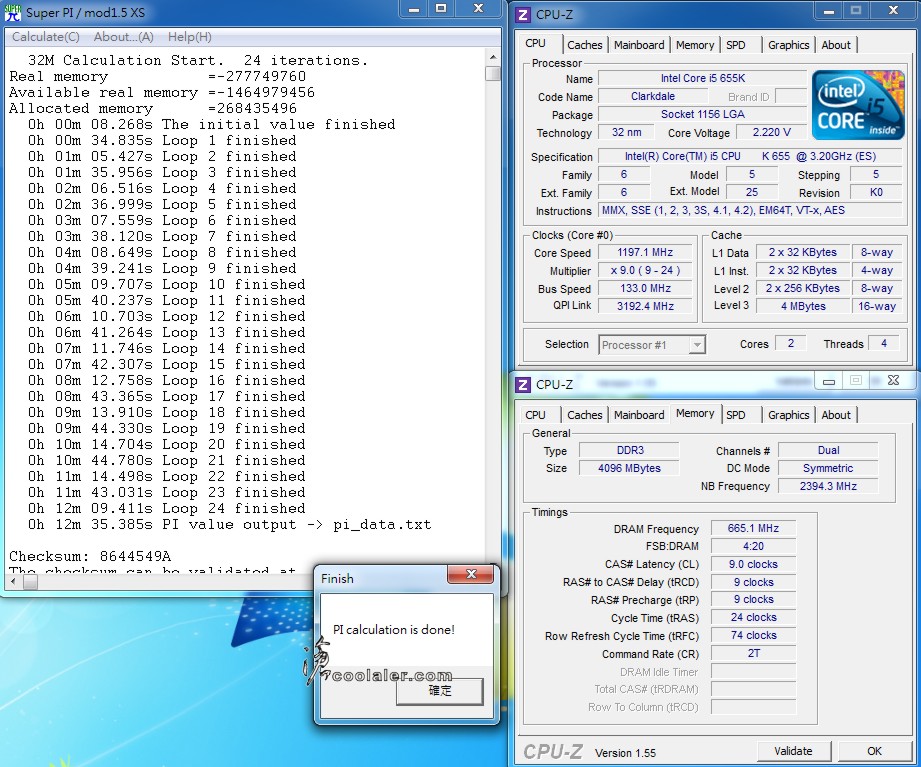Screen dimensions: 921x767
Task: Open the Mainboard tab in the top CPU-Z window
Action: pyautogui.click(x=639, y=45)
